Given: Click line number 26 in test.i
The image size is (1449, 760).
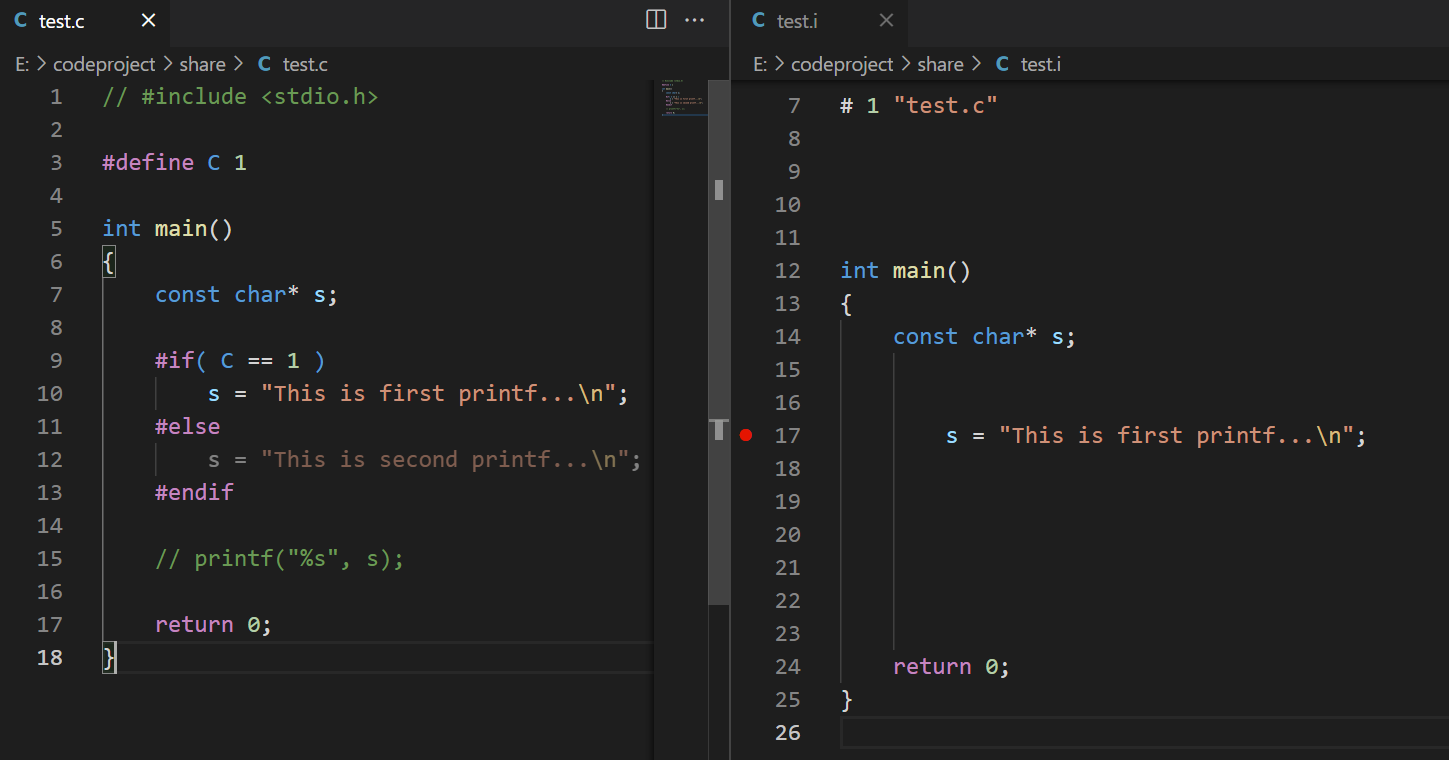Looking at the screenshot, I should [x=788, y=733].
